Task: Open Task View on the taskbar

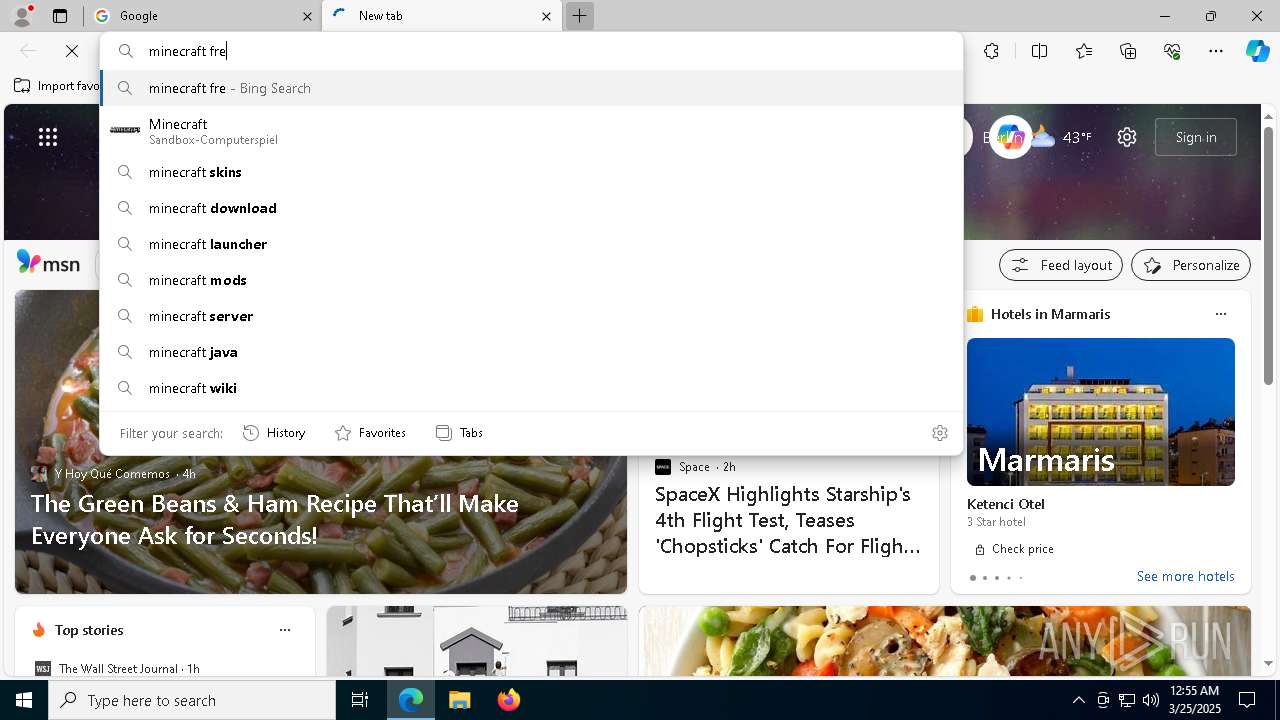Action: click(x=360, y=700)
